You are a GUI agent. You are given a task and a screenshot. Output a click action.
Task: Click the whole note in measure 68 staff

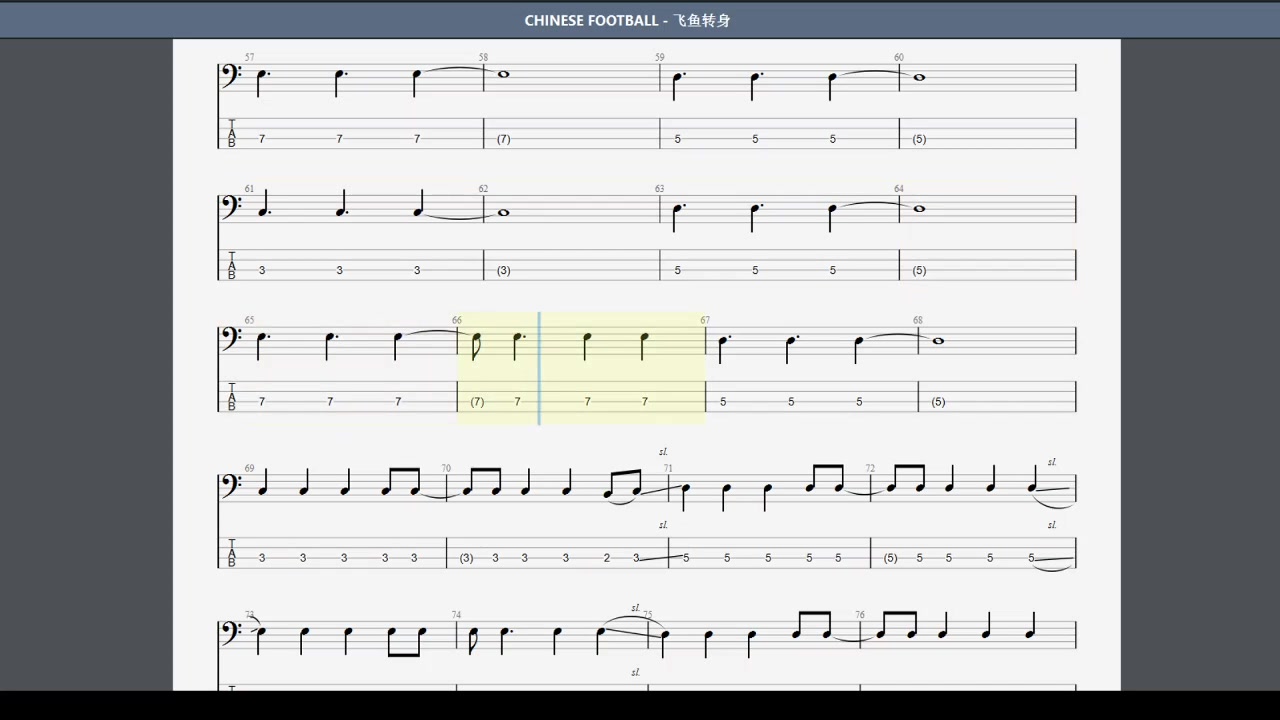point(939,340)
